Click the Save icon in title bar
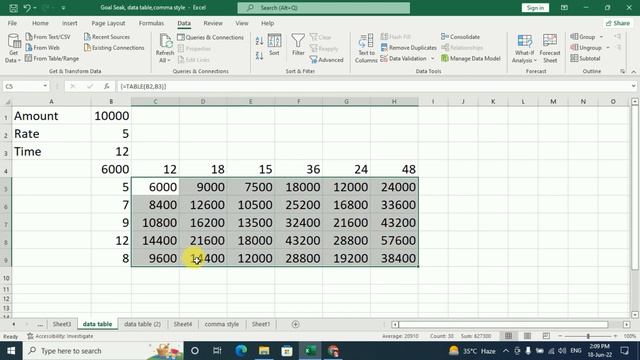 [x=13, y=8]
